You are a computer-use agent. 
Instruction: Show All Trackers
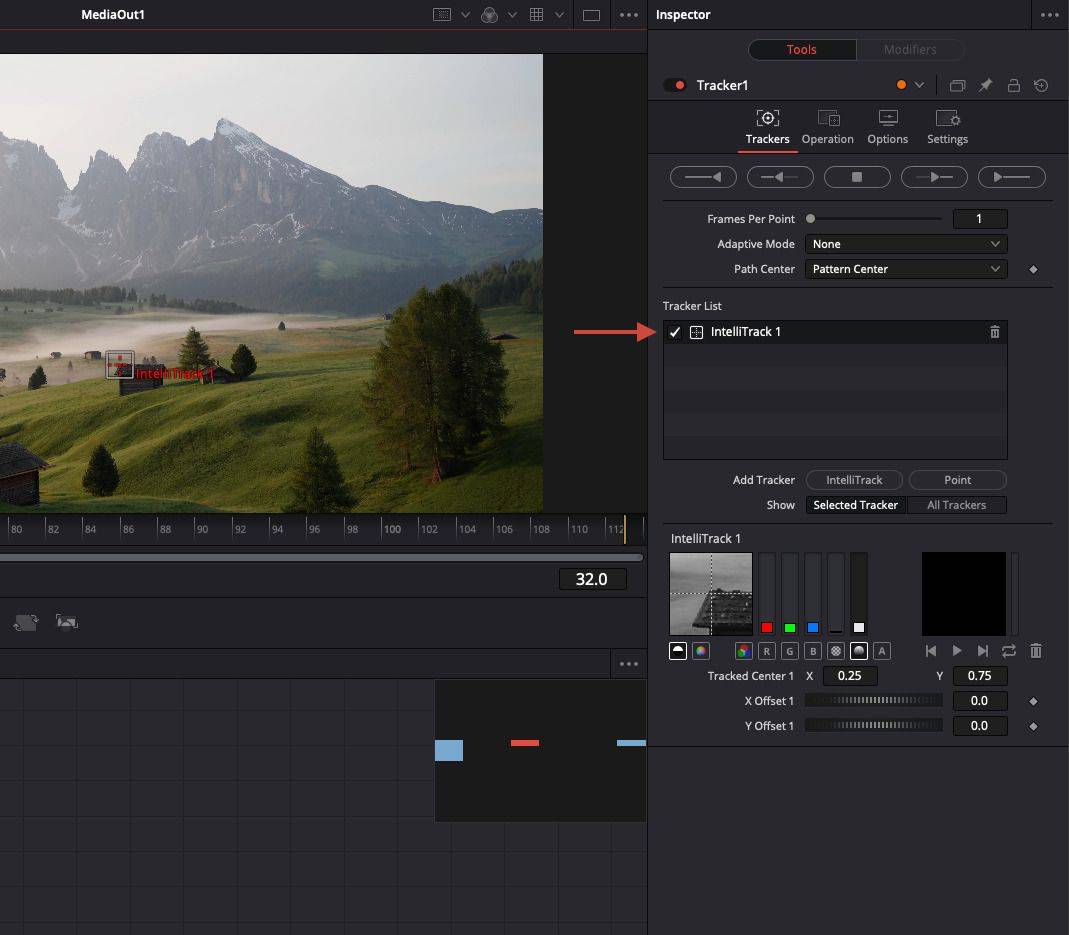(x=957, y=505)
